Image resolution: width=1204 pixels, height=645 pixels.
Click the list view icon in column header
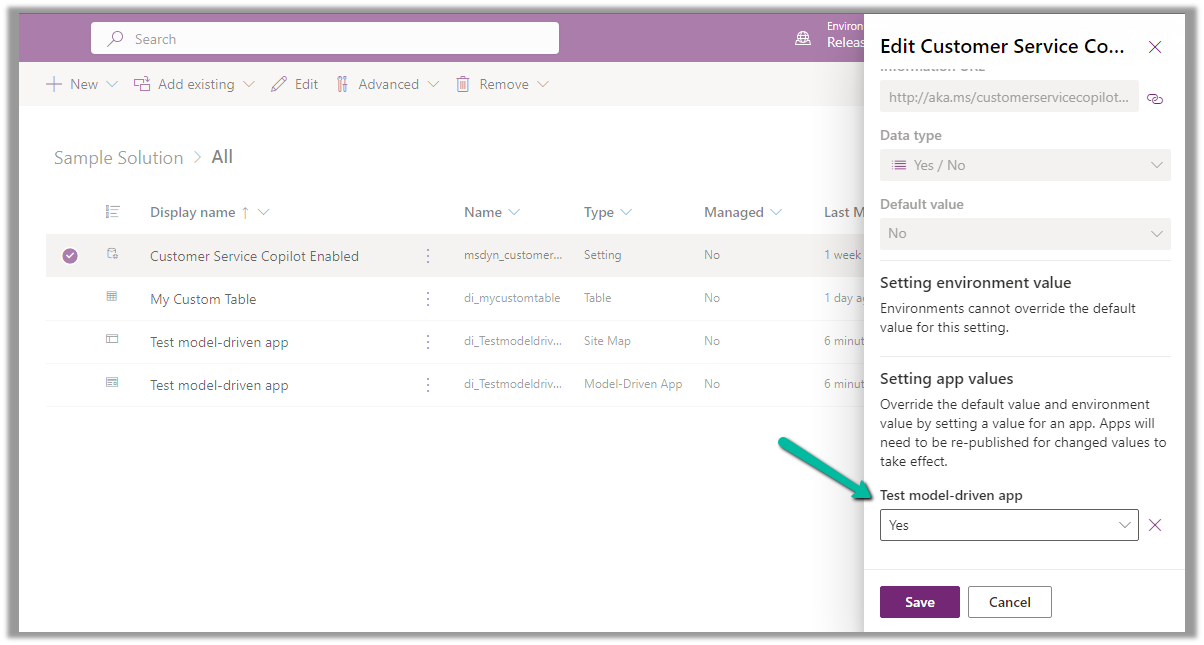tap(113, 212)
